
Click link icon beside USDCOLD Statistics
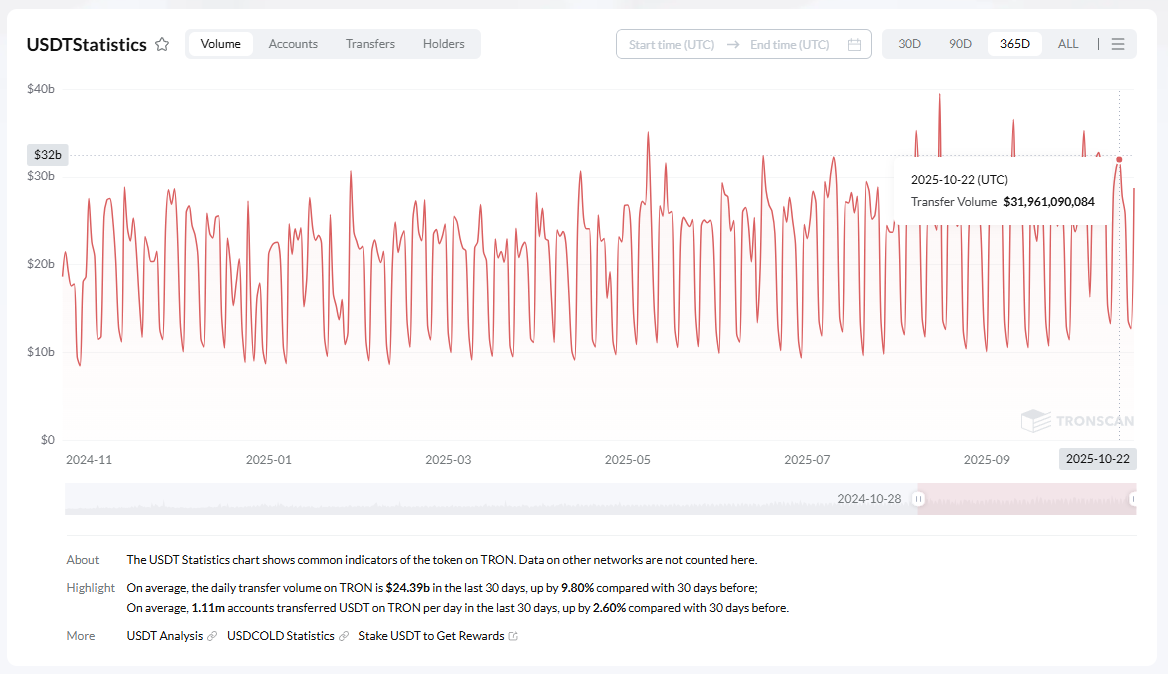click(x=344, y=636)
